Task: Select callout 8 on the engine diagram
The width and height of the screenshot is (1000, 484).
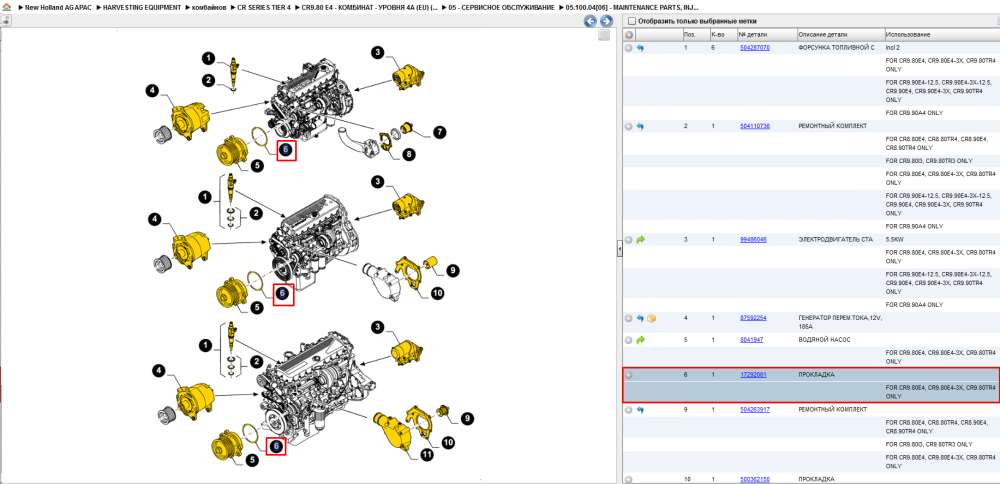Action: (408, 154)
